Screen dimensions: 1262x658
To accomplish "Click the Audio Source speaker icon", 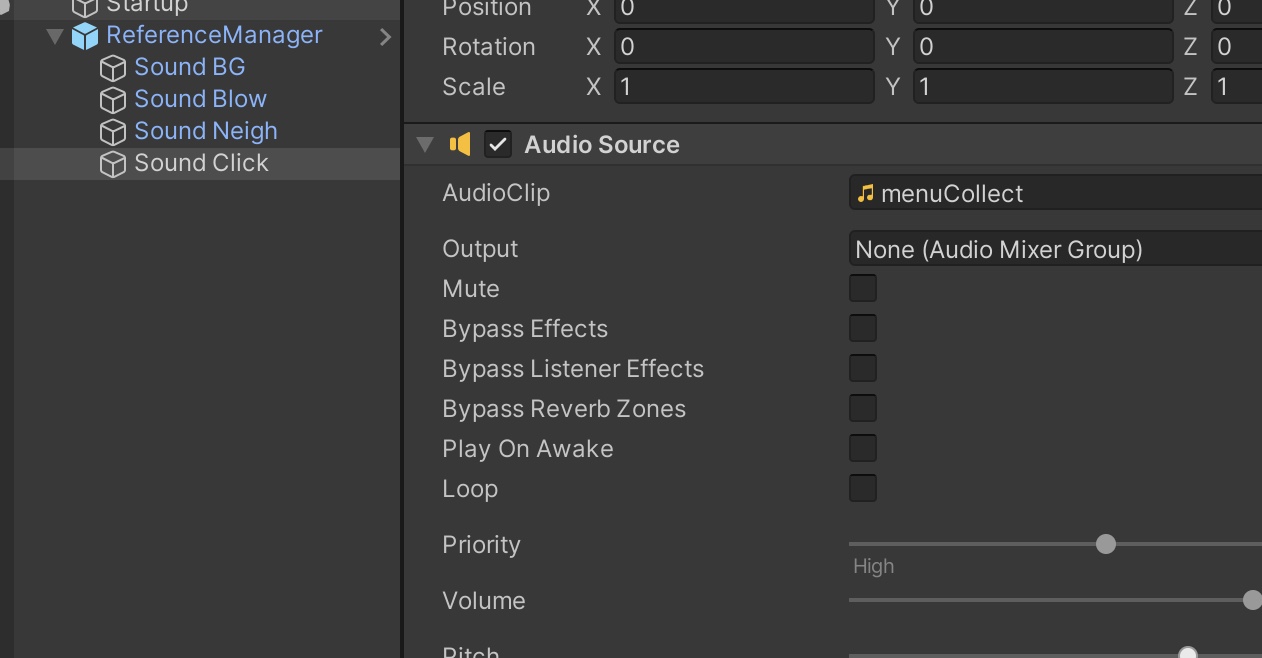I will [460, 144].
